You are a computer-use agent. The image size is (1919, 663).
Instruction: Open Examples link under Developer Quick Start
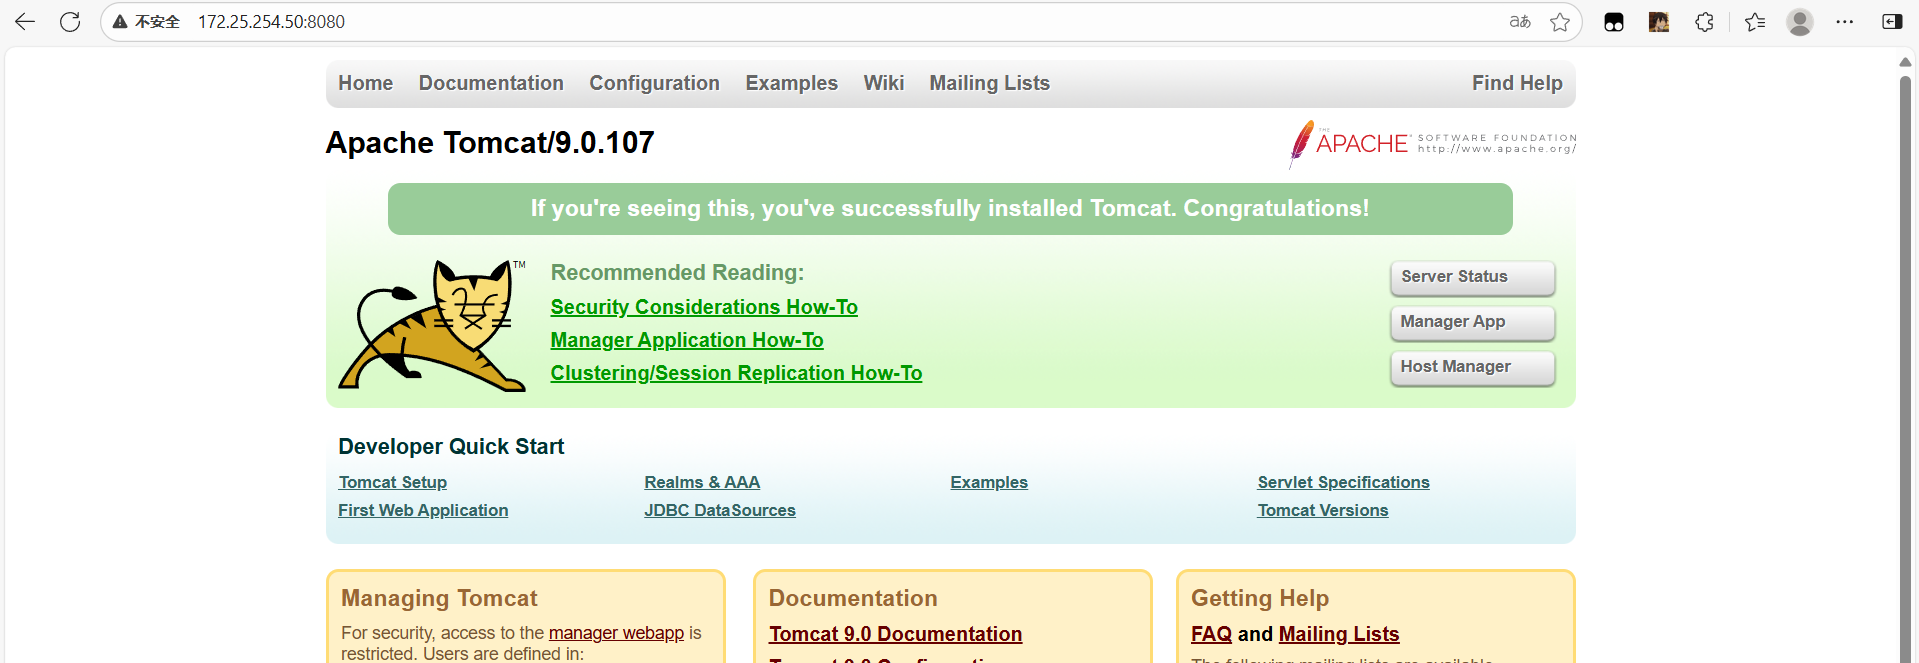click(989, 482)
